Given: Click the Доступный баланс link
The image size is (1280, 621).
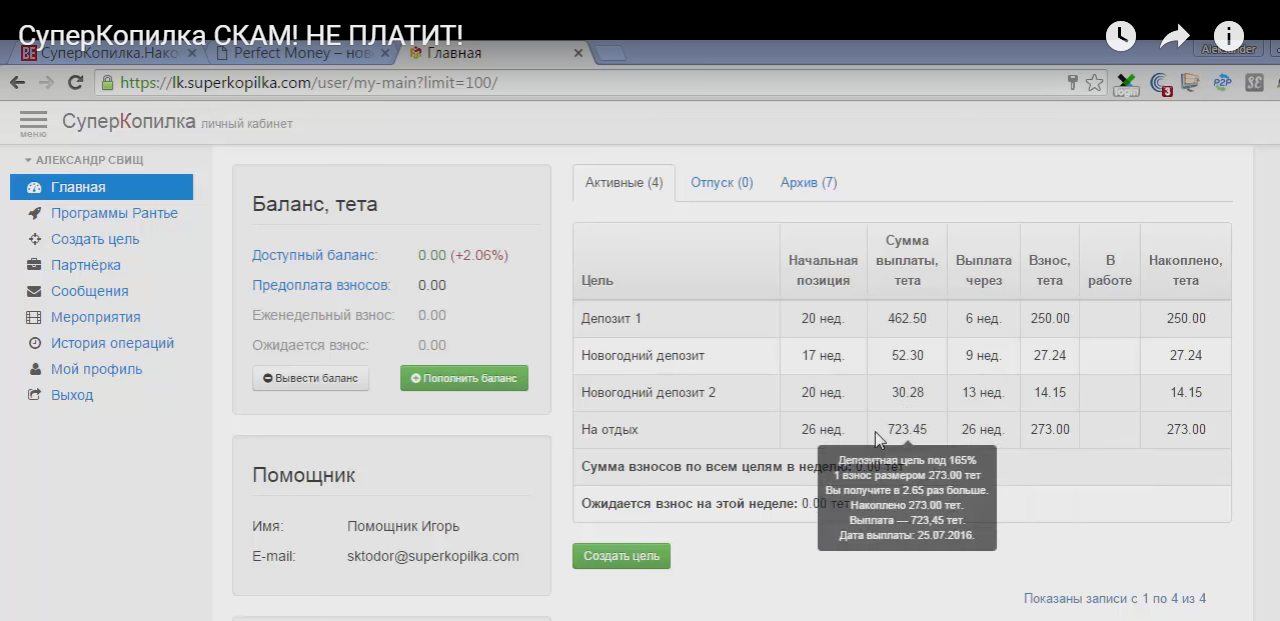Looking at the screenshot, I should [x=315, y=255].
